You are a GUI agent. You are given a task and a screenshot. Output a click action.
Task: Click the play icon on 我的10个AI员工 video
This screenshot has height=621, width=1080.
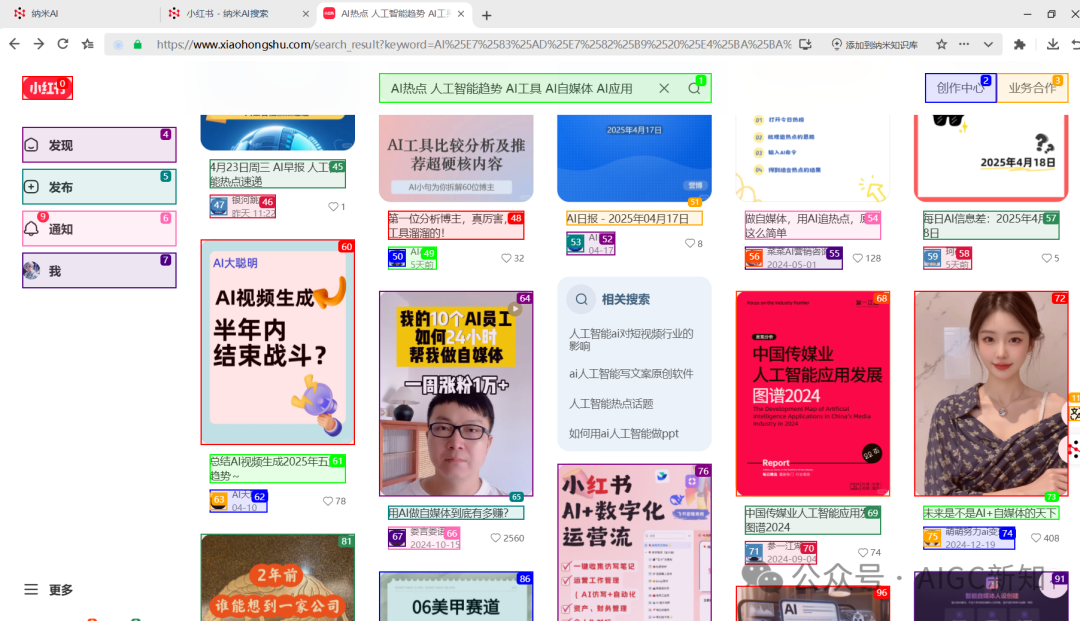click(515, 309)
